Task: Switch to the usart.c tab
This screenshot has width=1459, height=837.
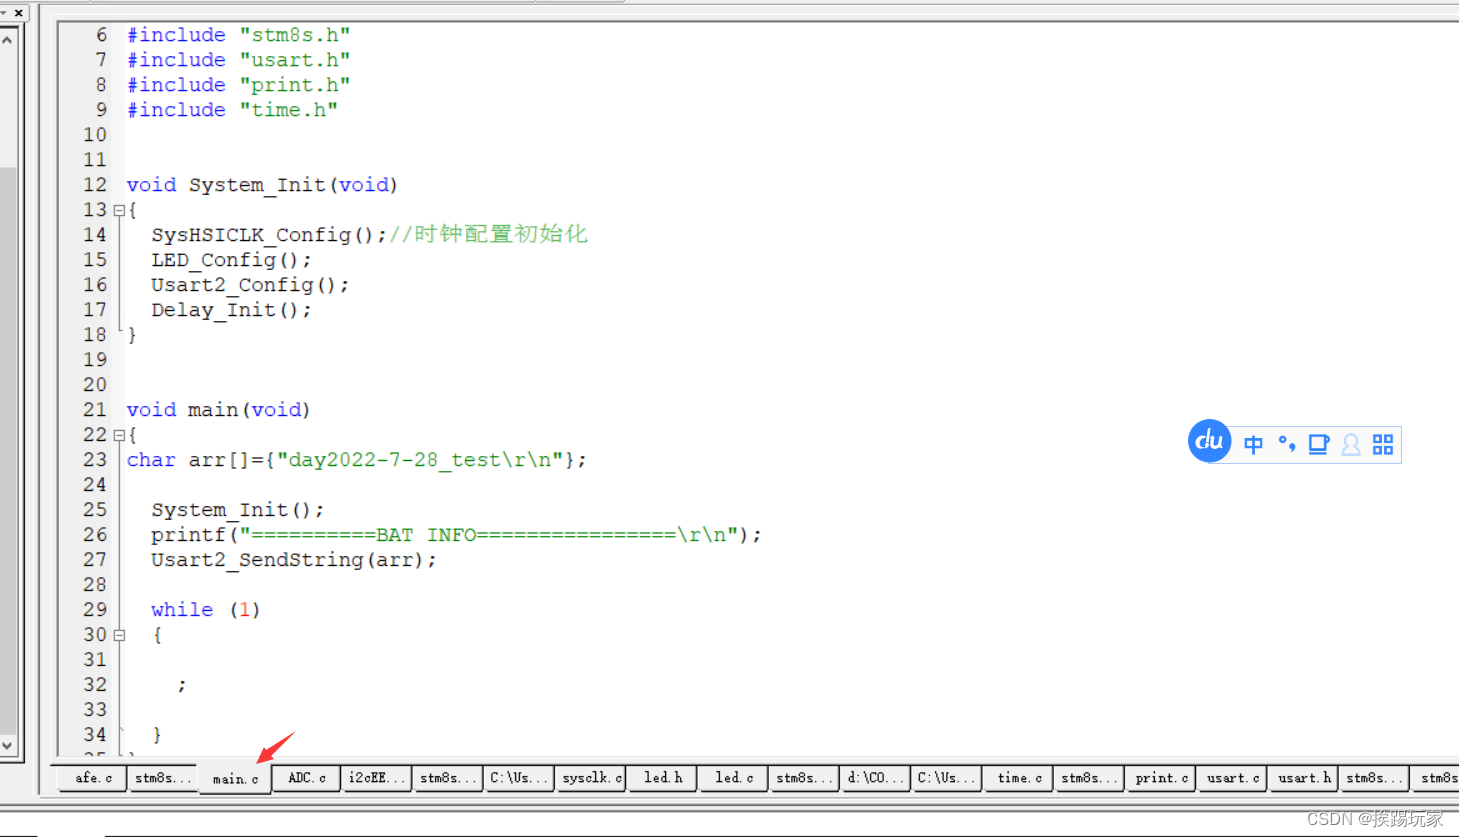Action: click(1232, 778)
